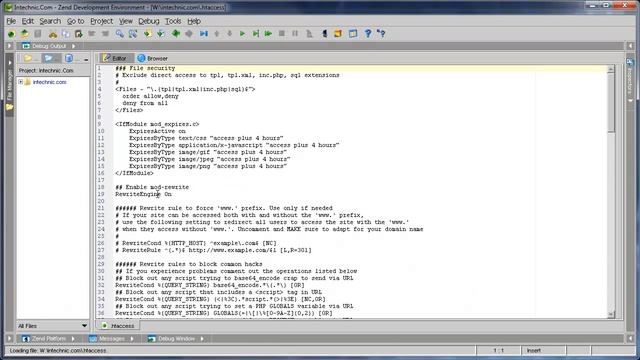Open the Debug menu
640x360 pixels.
pyautogui.click(x=149, y=21)
